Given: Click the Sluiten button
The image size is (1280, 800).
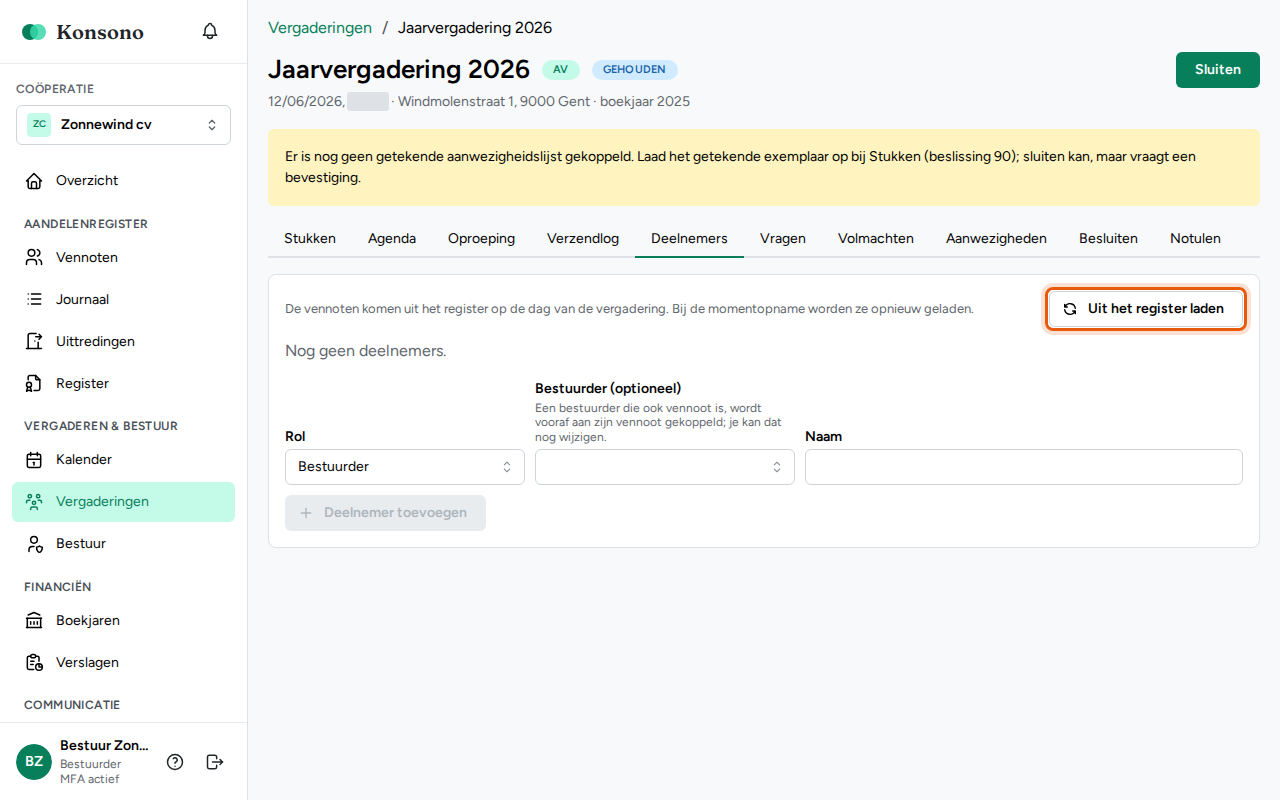Looking at the screenshot, I should click(x=1218, y=70).
